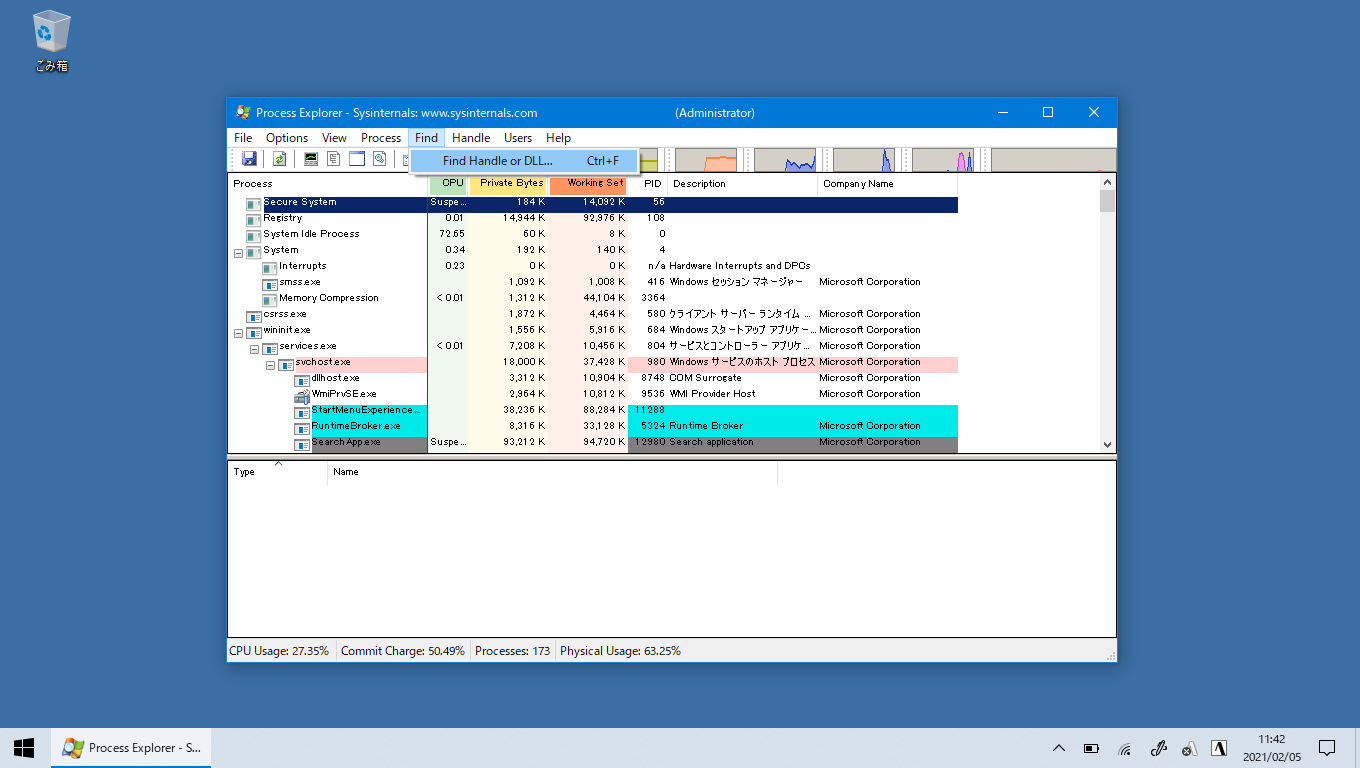1360x768 pixels.
Task: Click the WmiPrvSE.exe process icon
Action: [x=302, y=395]
